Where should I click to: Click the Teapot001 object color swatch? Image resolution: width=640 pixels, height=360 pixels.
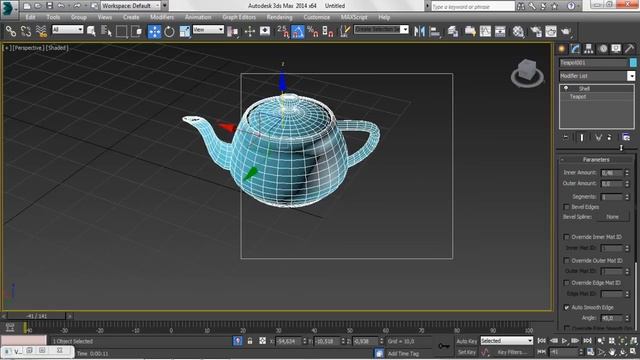[633, 62]
